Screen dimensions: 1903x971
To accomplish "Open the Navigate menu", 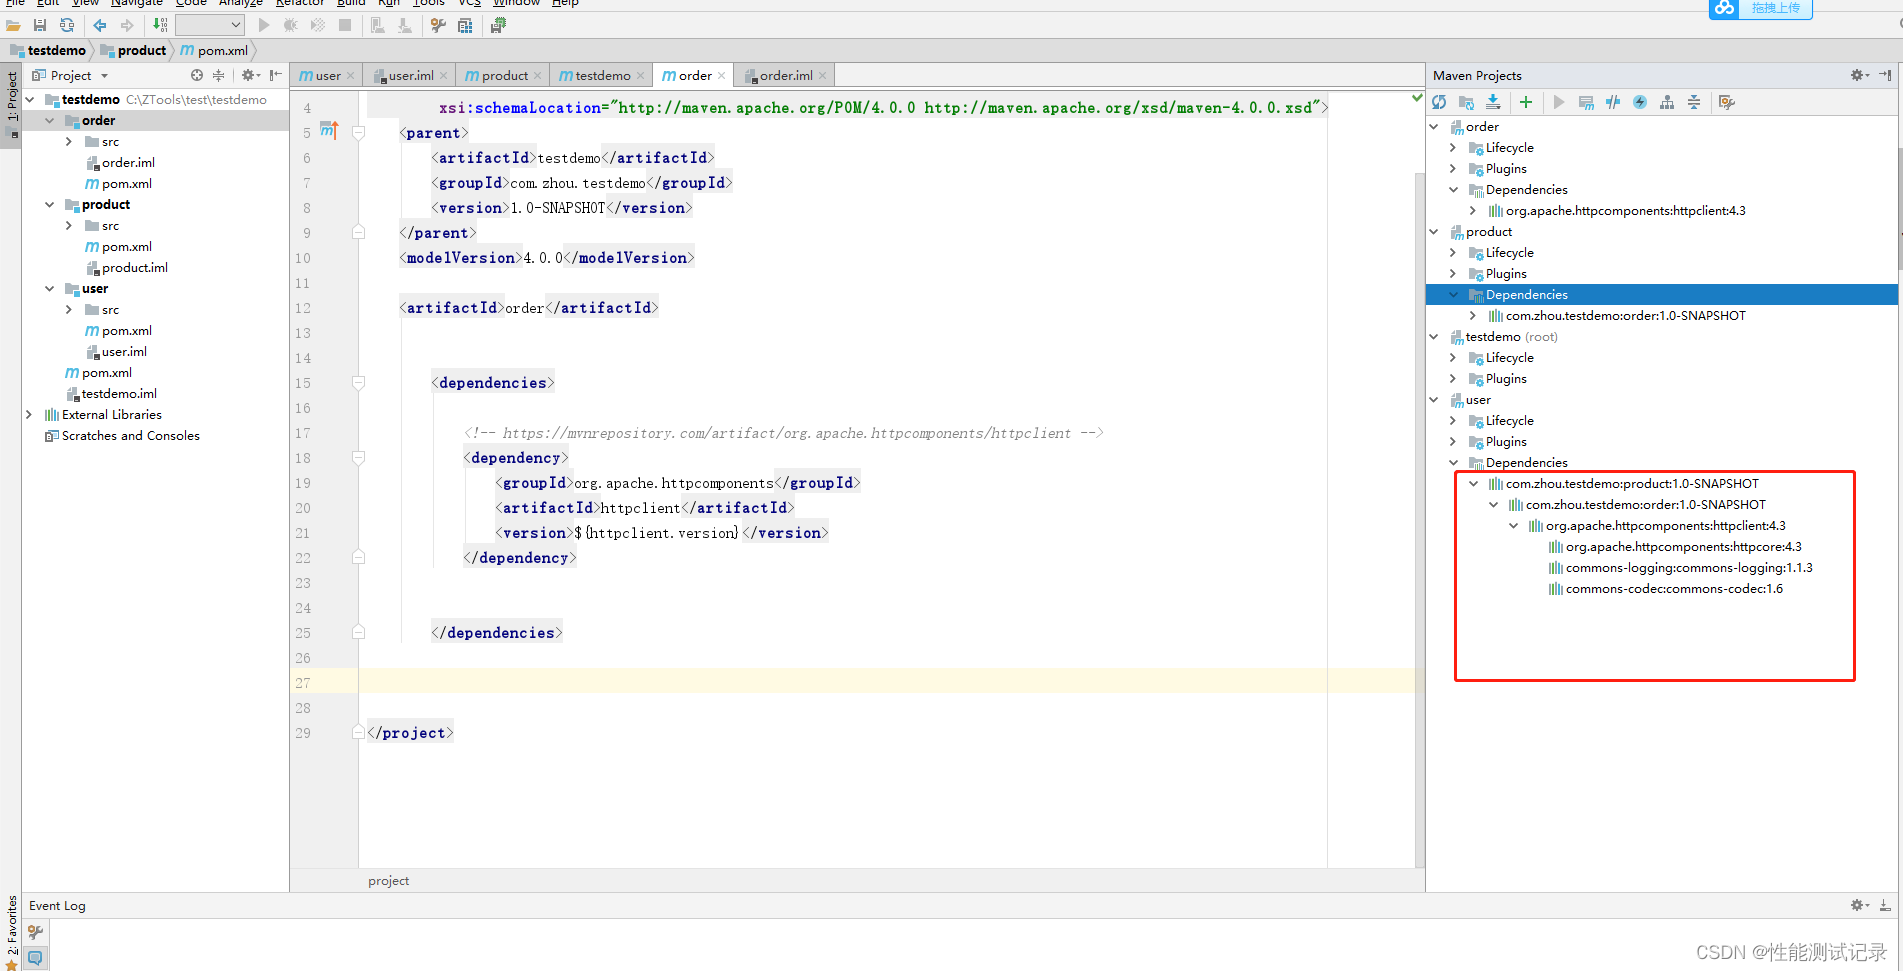I will [136, 3].
